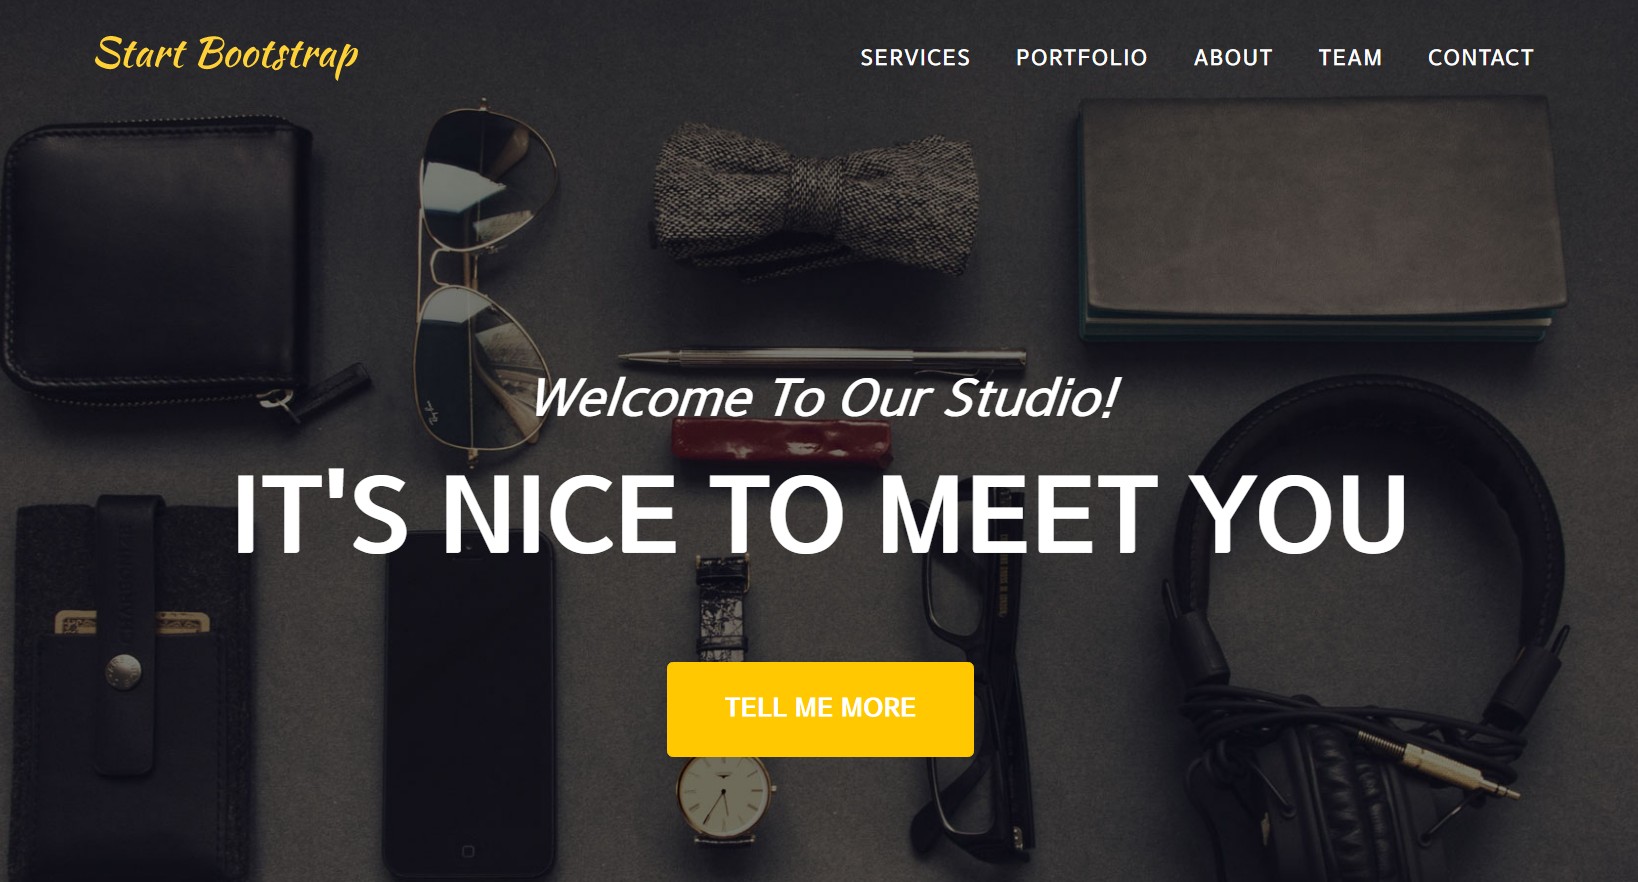Screen dimensions: 1638x882
Task: Click the dark notebook in the background
Action: (x=1320, y=220)
